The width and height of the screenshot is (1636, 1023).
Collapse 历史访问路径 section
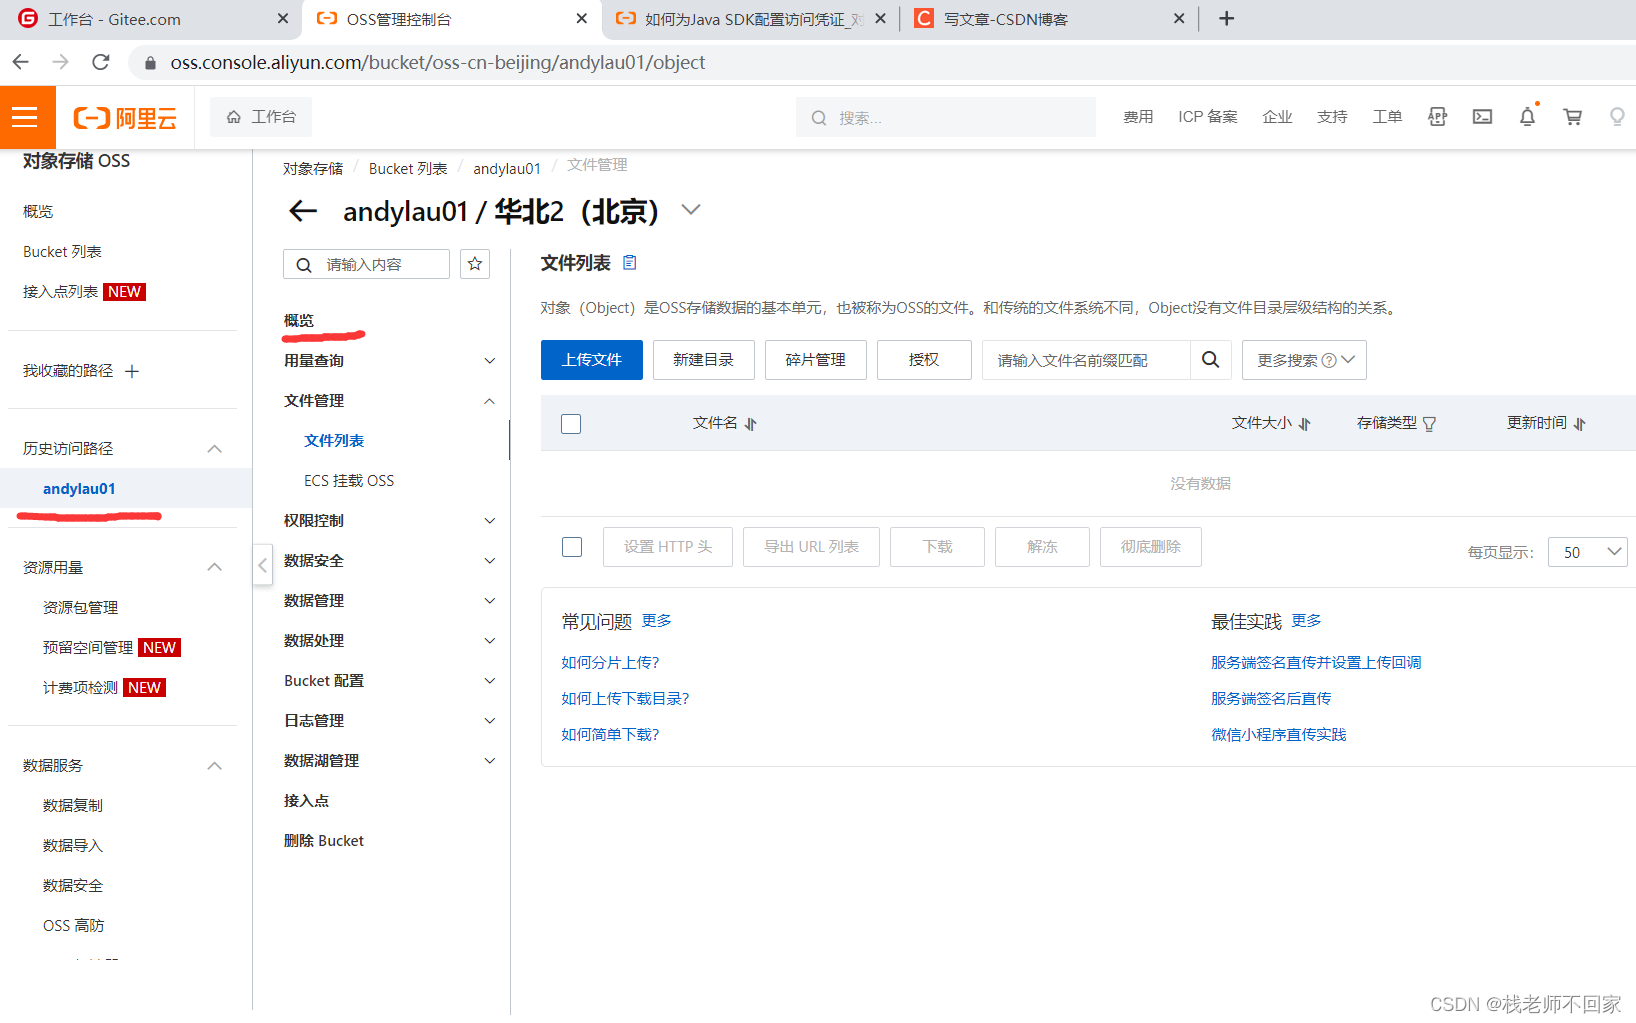pyautogui.click(x=214, y=449)
